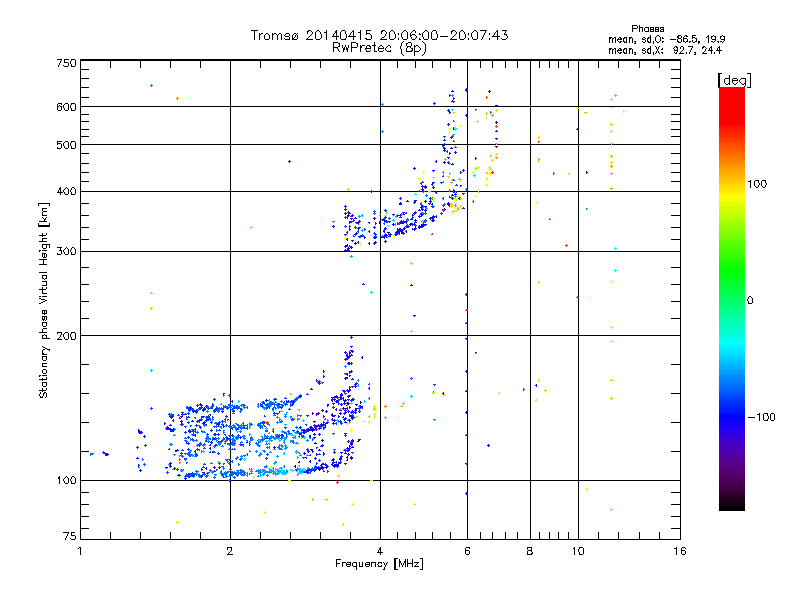Screen dimensions: 800x600
Task: Click the '16' x-axis tick label
Action: tap(680, 551)
